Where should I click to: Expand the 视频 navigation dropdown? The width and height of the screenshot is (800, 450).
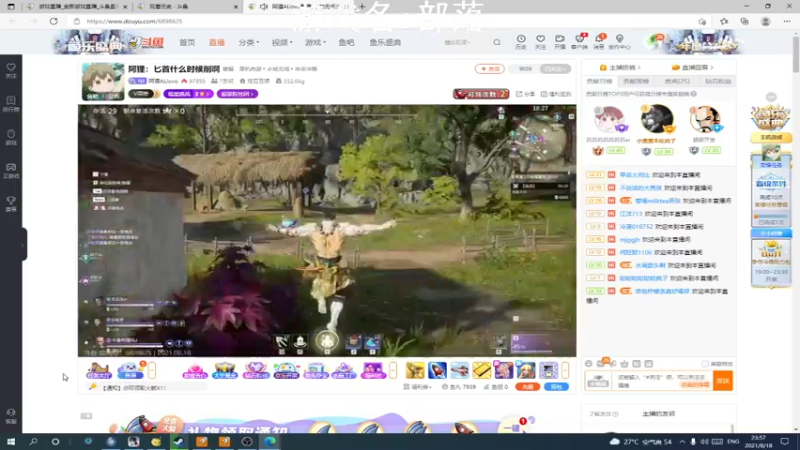282,42
